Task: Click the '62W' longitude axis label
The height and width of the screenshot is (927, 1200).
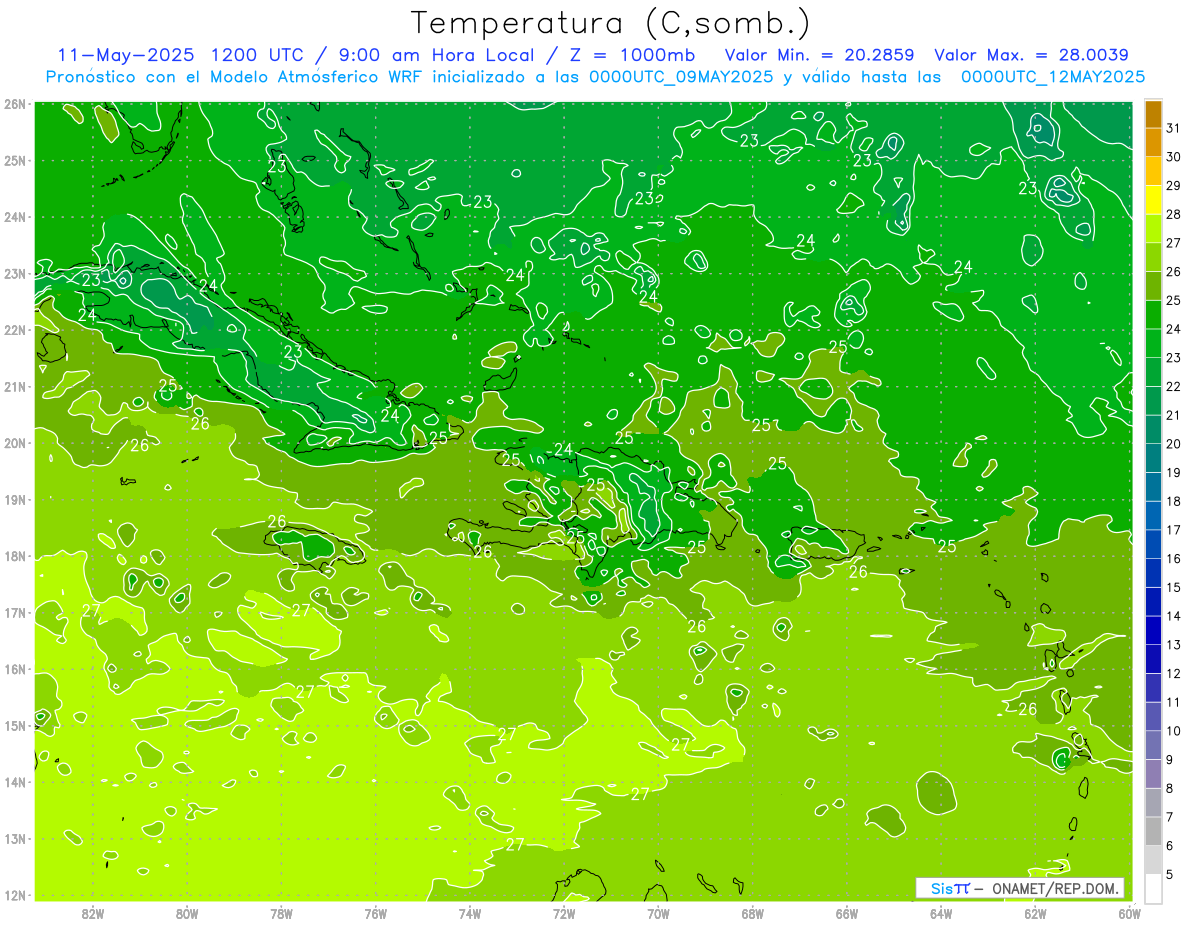Action: tap(1035, 913)
